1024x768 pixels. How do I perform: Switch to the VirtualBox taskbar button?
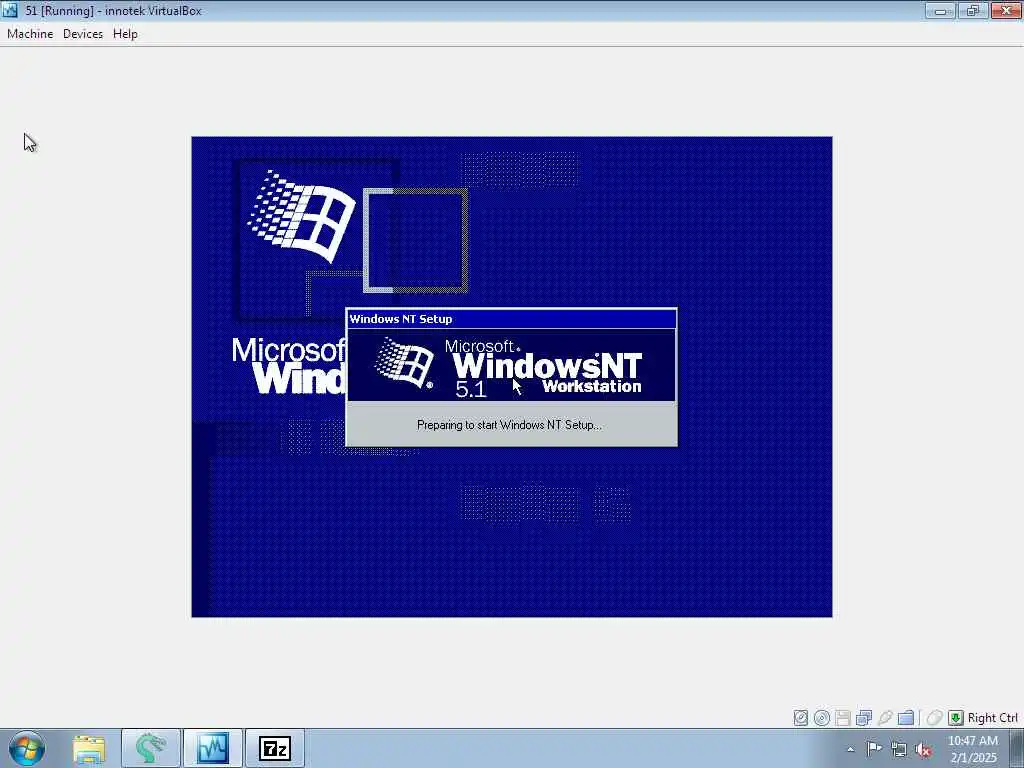212,748
